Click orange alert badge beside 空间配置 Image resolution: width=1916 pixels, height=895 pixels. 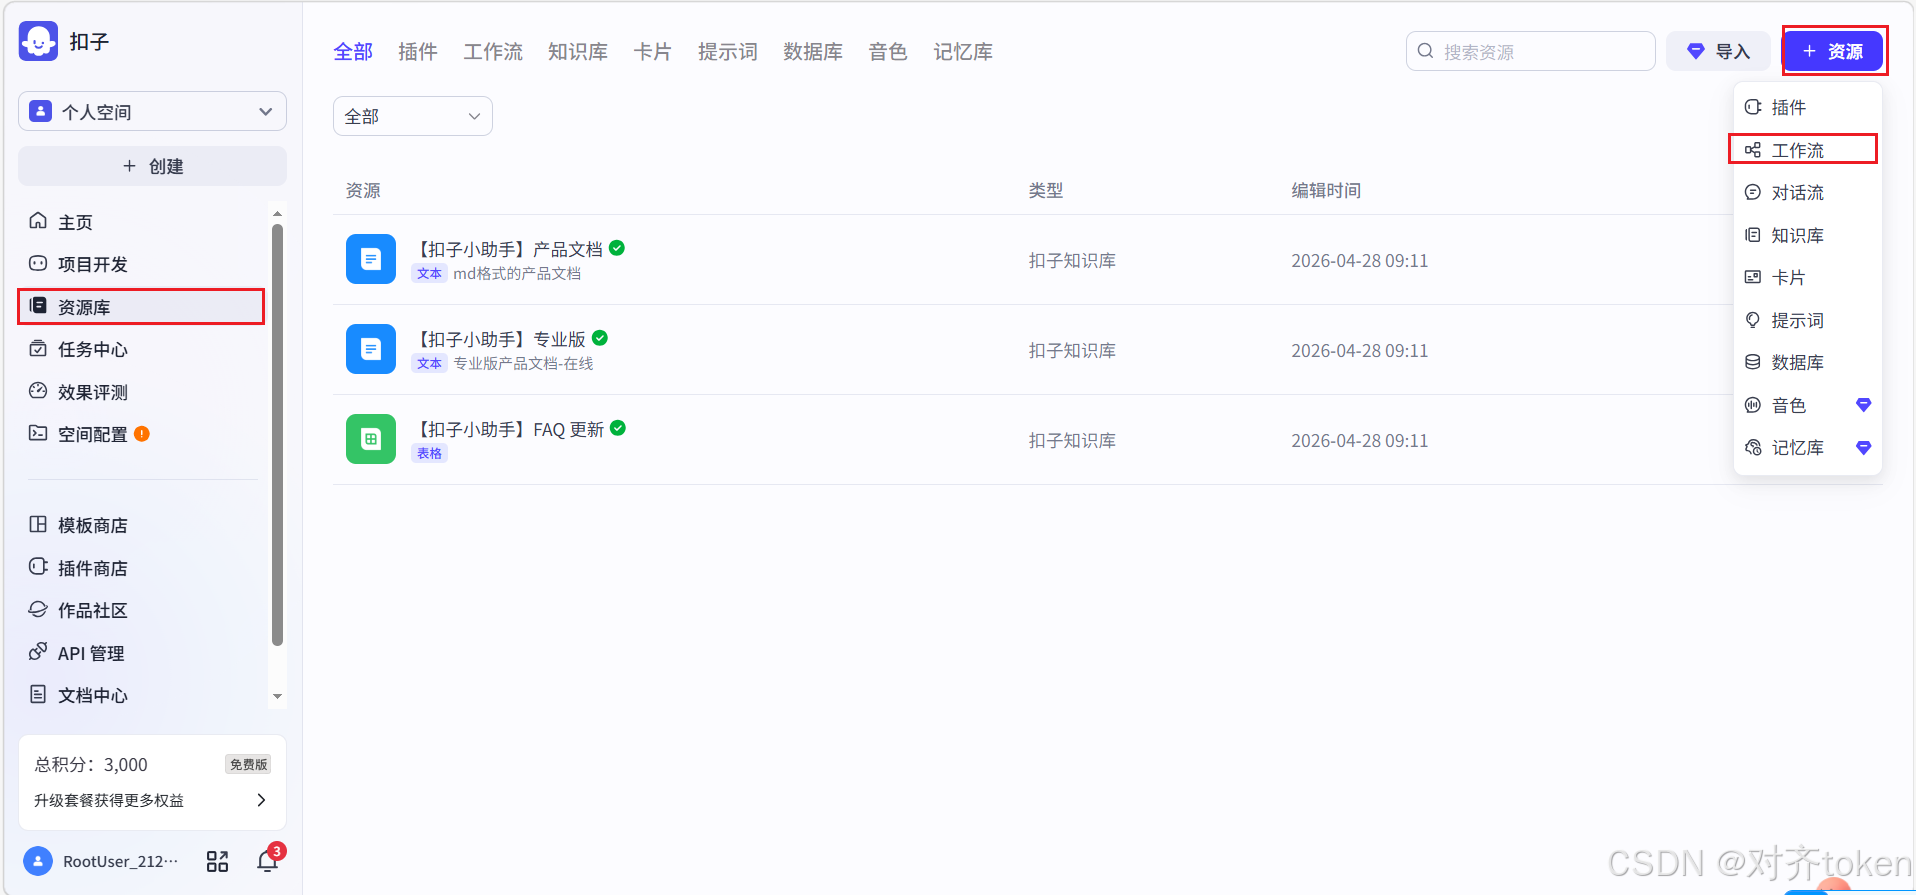142,433
